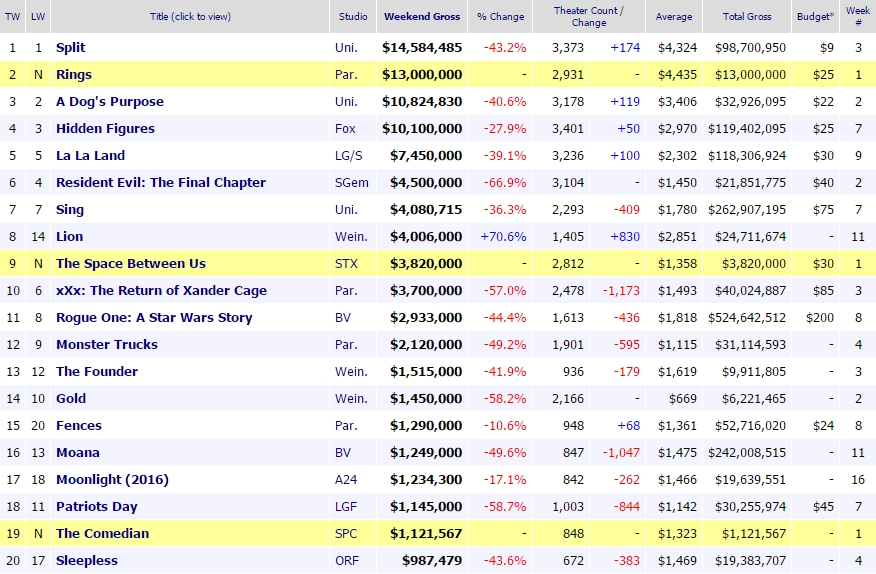Sort by Title column header

pyautogui.click(x=190, y=16)
